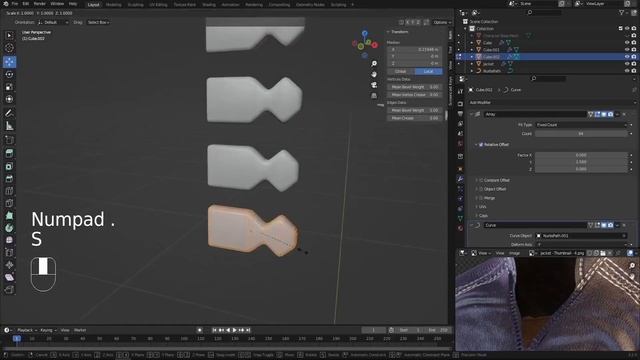Toggle the Relative Offset checkbox
This screenshot has width=640, height=360.
click(481, 144)
